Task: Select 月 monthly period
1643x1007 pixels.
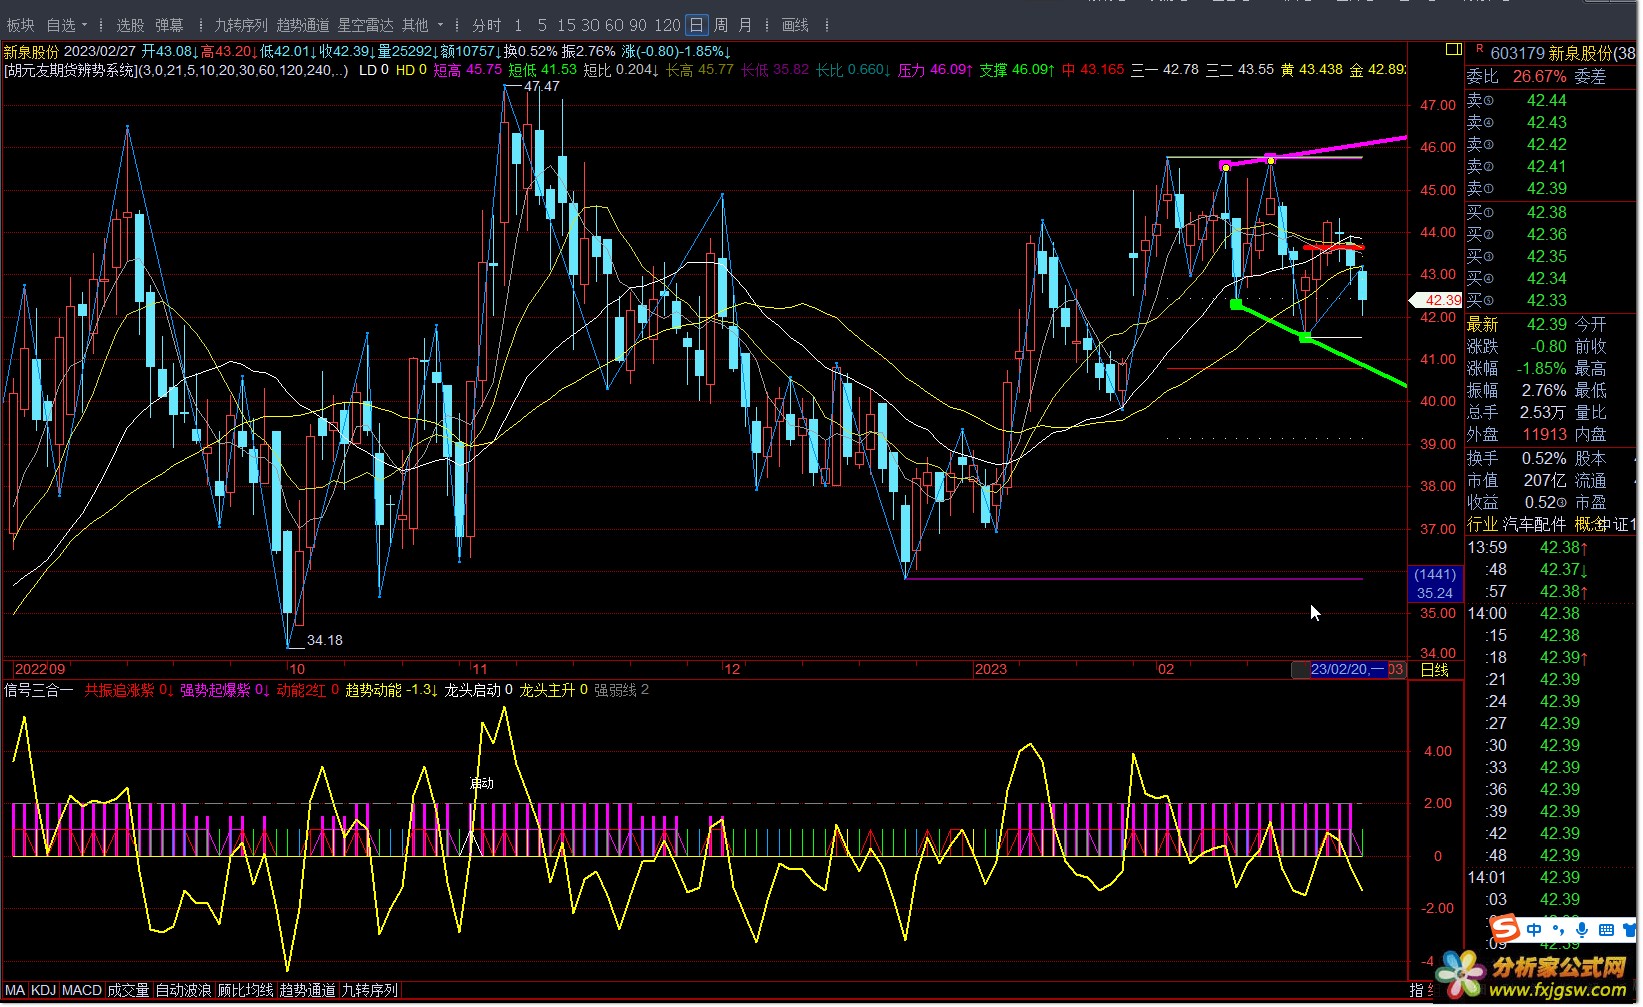Action: click(745, 25)
